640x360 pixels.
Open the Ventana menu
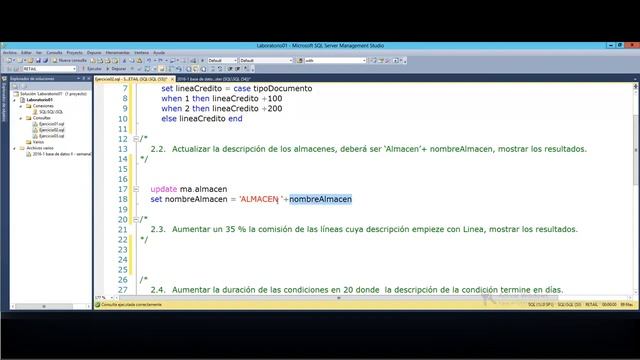(x=142, y=53)
